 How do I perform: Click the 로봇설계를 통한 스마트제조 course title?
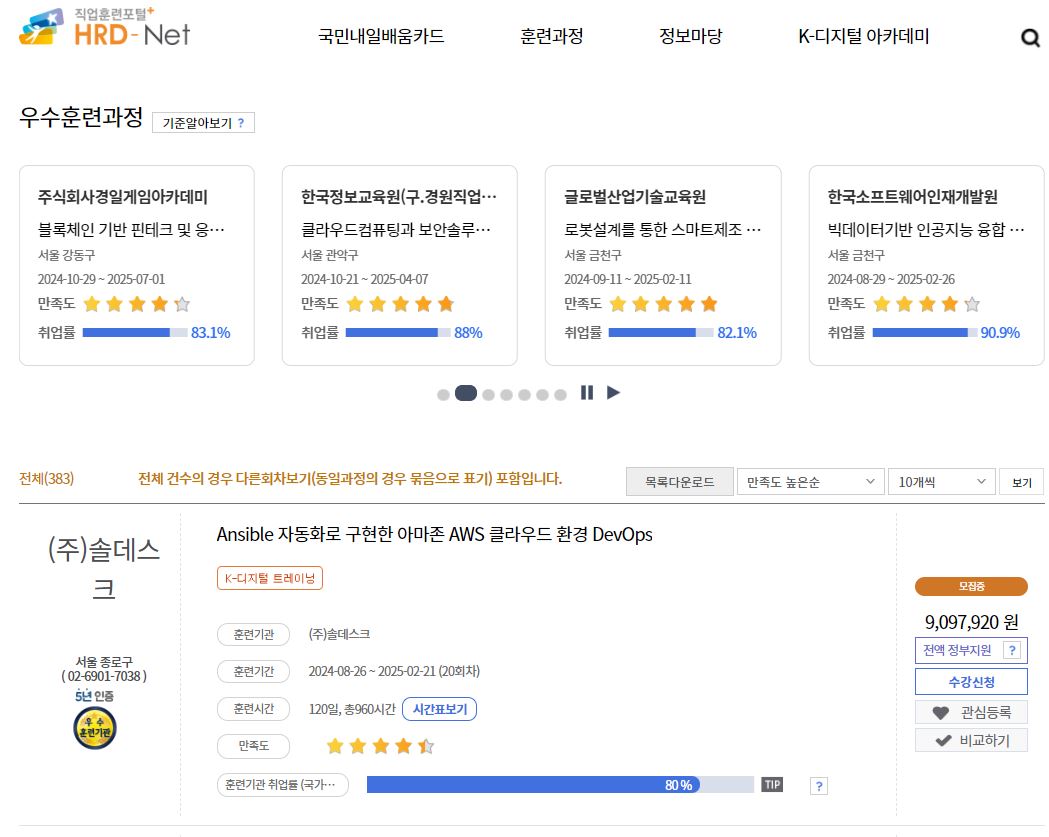coord(662,229)
